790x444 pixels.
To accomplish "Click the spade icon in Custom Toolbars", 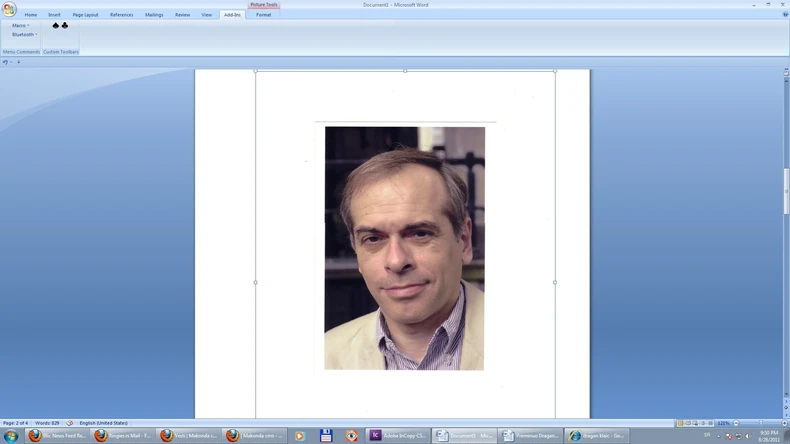I will click(56, 25).
